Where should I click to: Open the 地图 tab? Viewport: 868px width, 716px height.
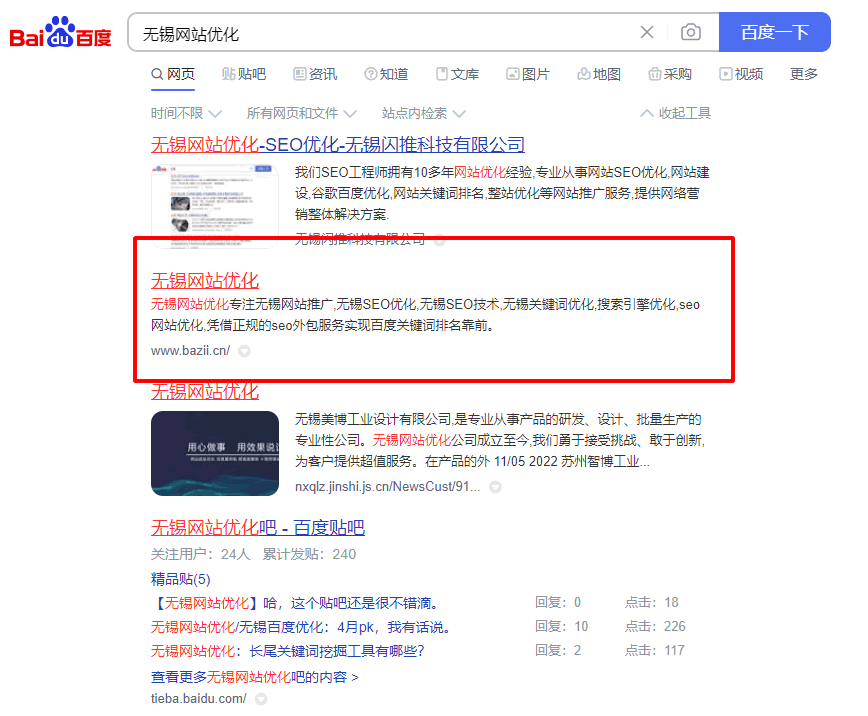point(598,74)
